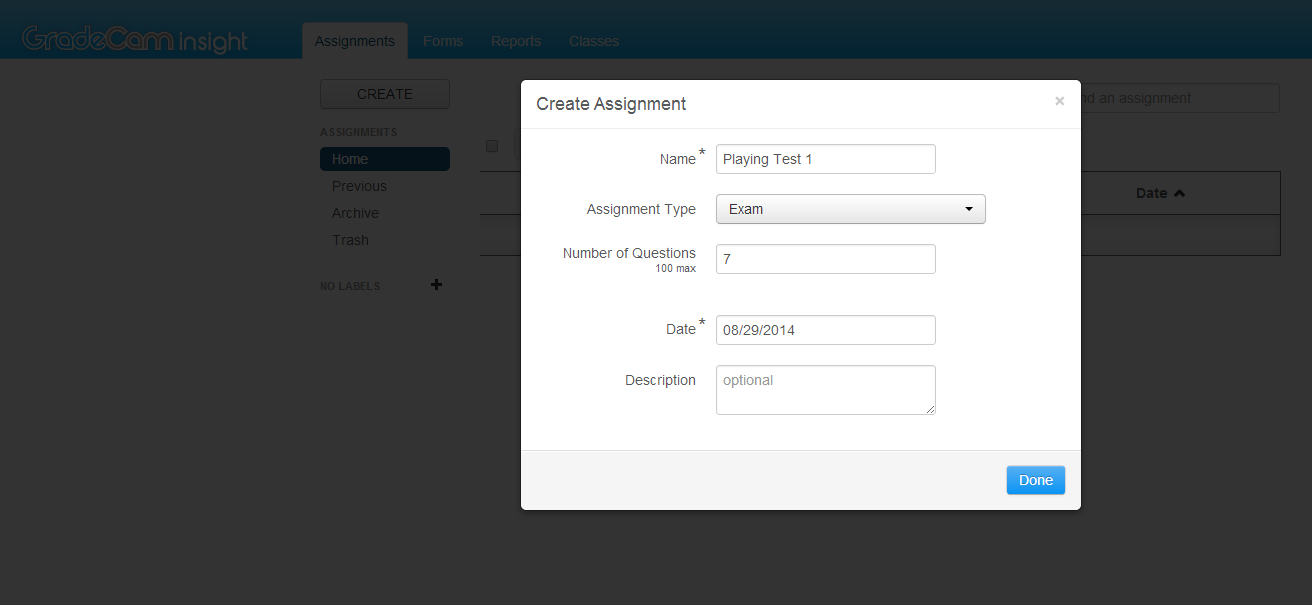
Task: Click the optional Description text area
Action: [x=825, y=389]
